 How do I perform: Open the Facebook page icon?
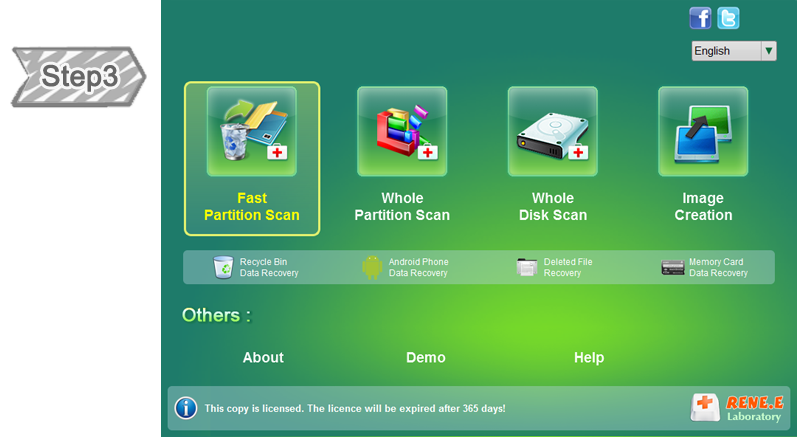click(700, 18)
